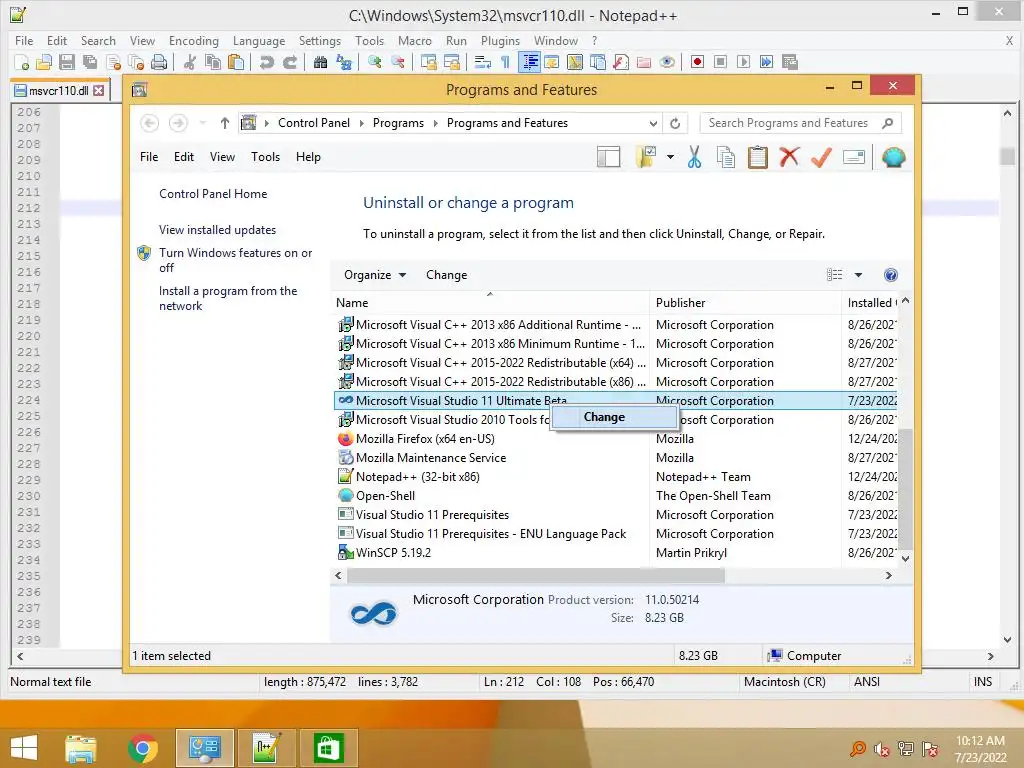
Task: Open the Tools menu in Programs and Features
Action: pyautogui.click(x=265, y=157)
